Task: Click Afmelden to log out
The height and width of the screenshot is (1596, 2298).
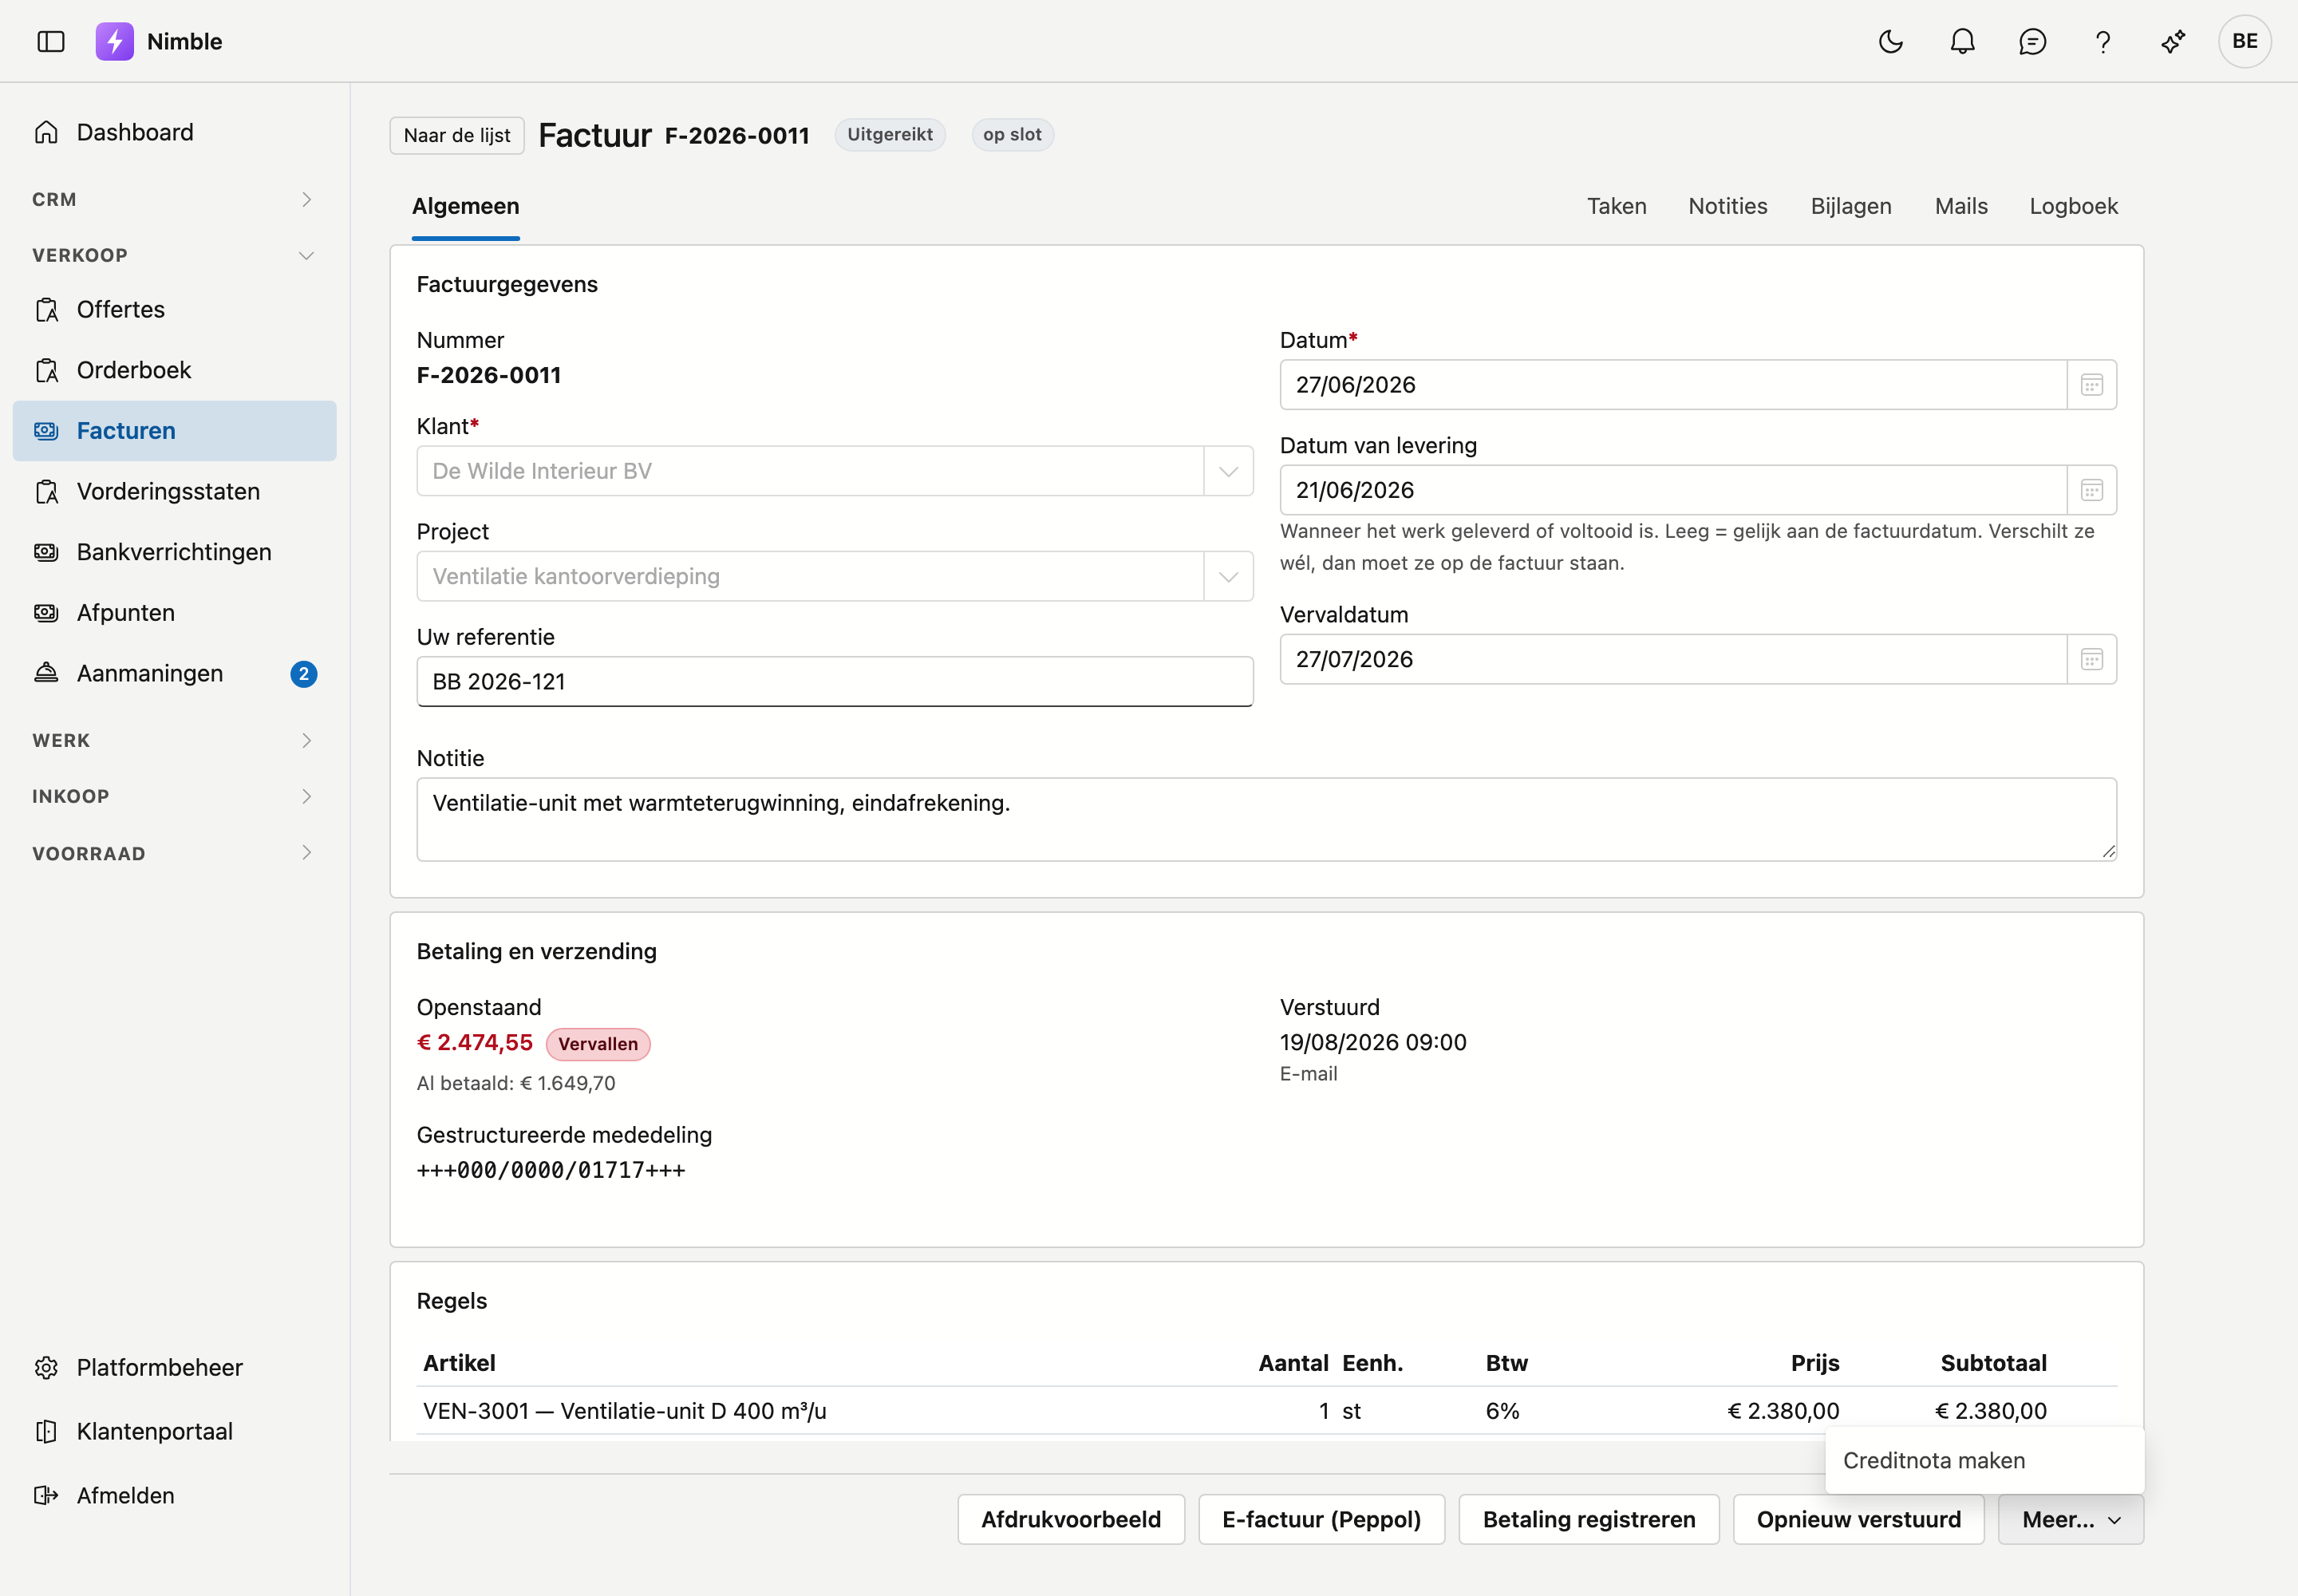Action: pos(174,1495)
